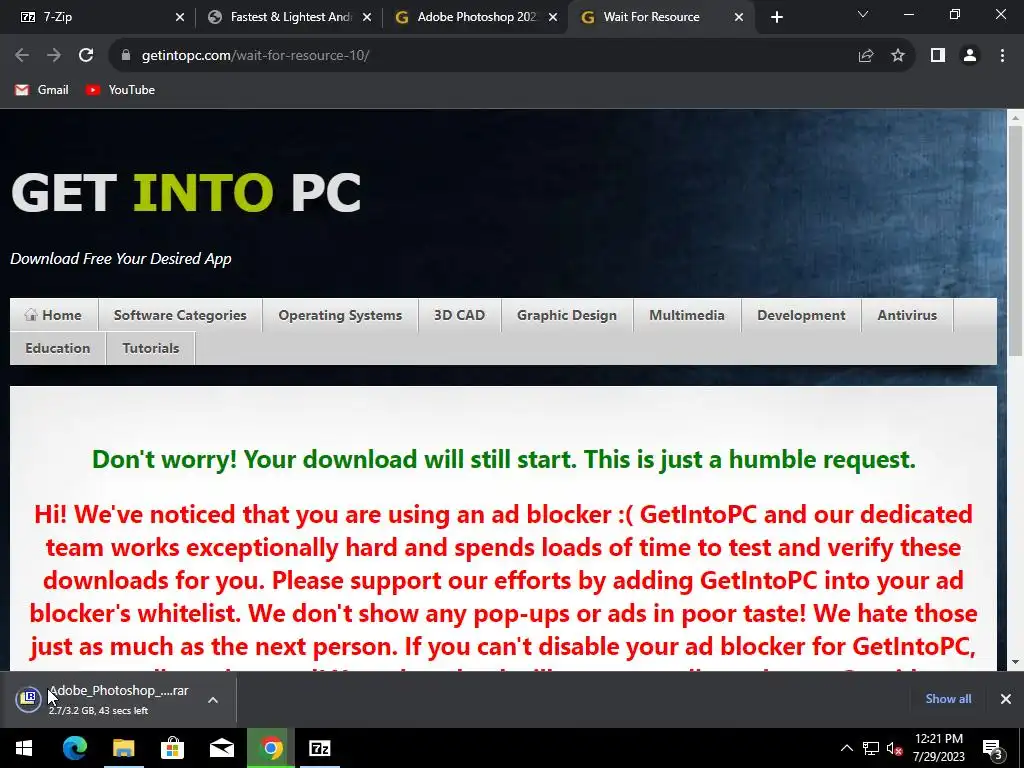Open the YouTube bookmark
Image resolution: width=1024 pixels, height=768 pixels.
(x=120, y=90)
